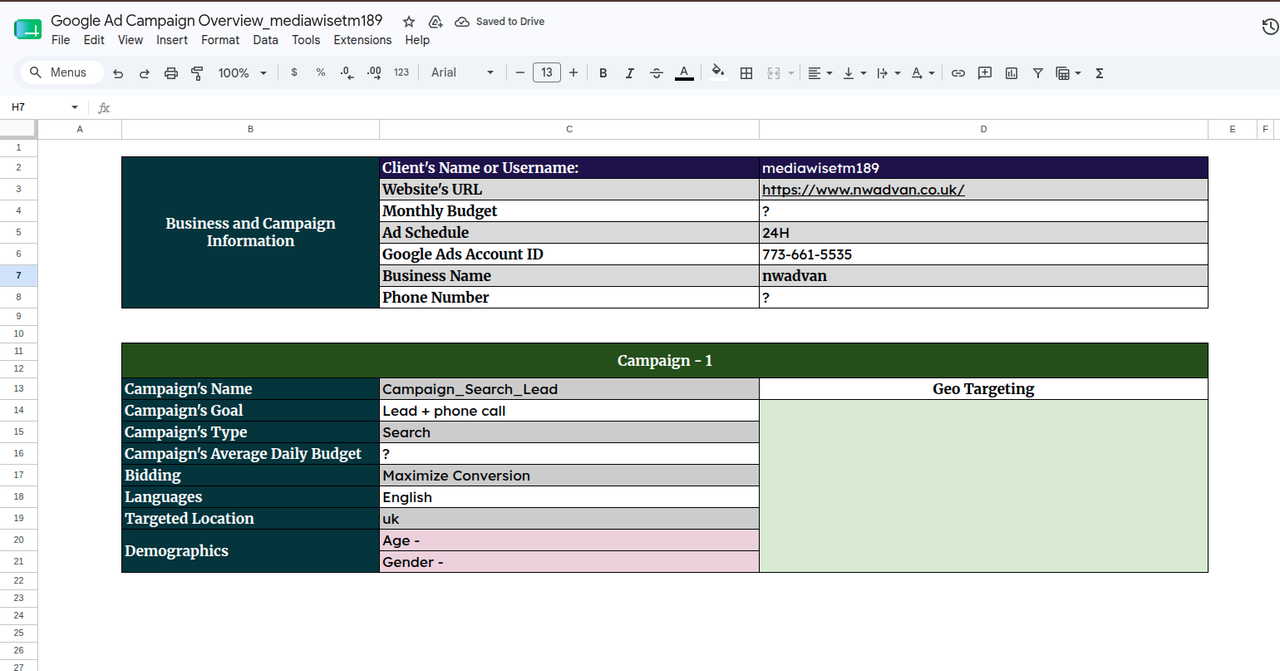
Task: Click the functions sigma icon
Action: pyautogui.click(x=1099, y=73)
